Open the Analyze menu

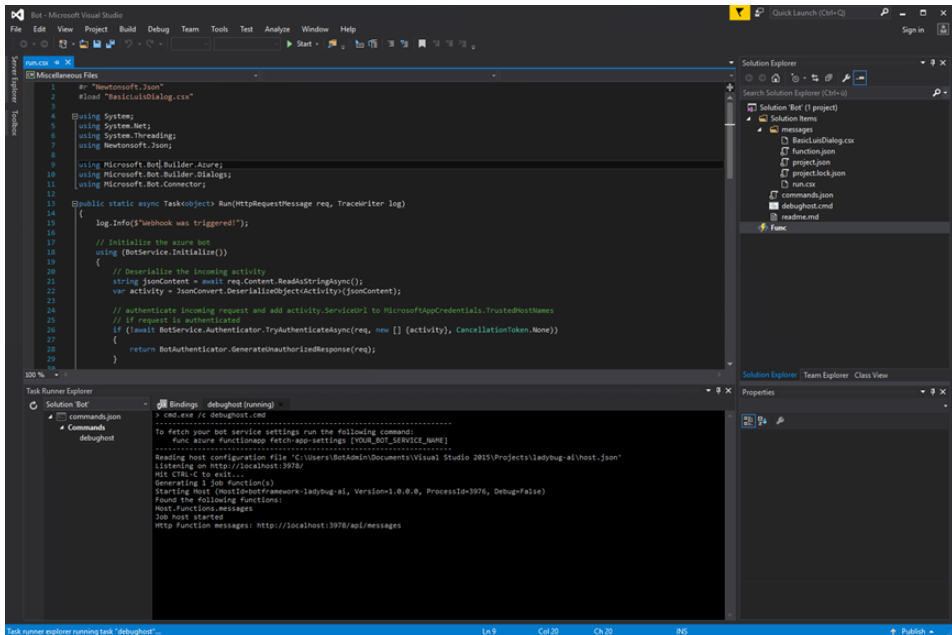pos(277,29)
